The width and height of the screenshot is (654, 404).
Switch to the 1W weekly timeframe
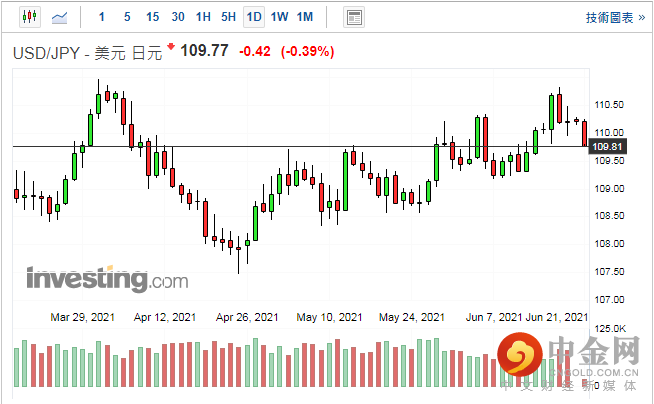pyautogui.click(x=279, y=17)
